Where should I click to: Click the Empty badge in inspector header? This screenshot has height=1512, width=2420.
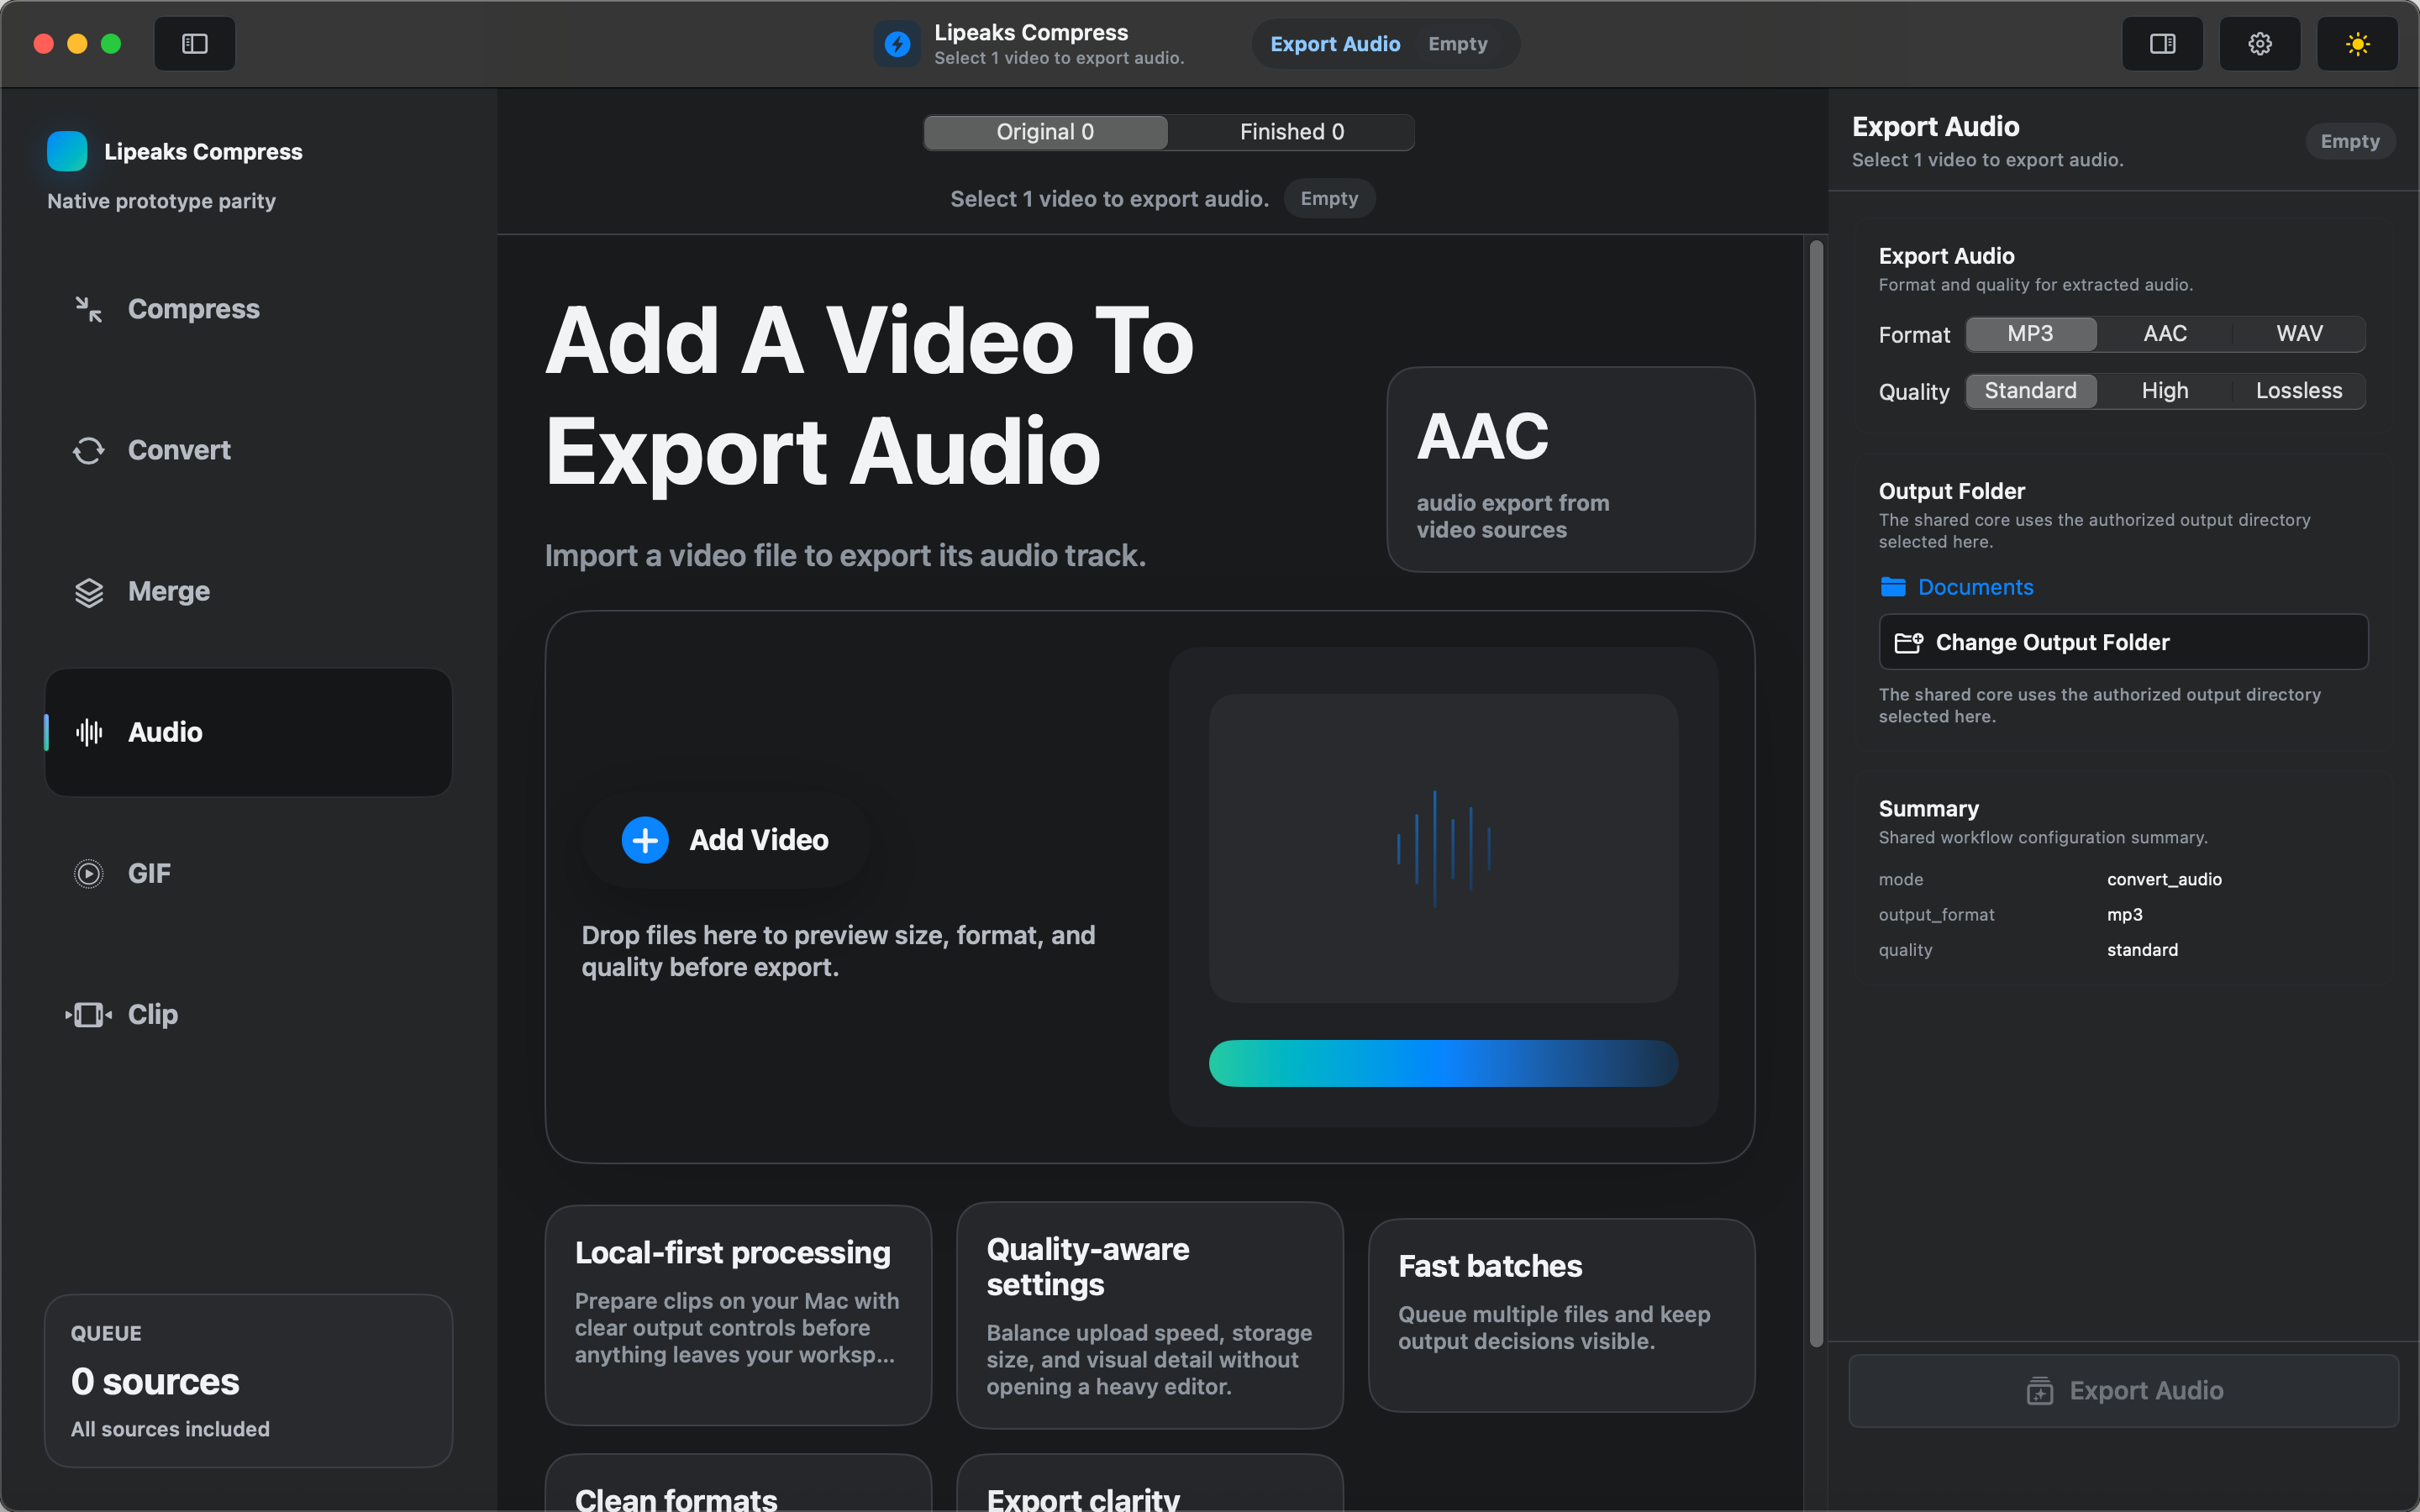tap(2350, 141)
